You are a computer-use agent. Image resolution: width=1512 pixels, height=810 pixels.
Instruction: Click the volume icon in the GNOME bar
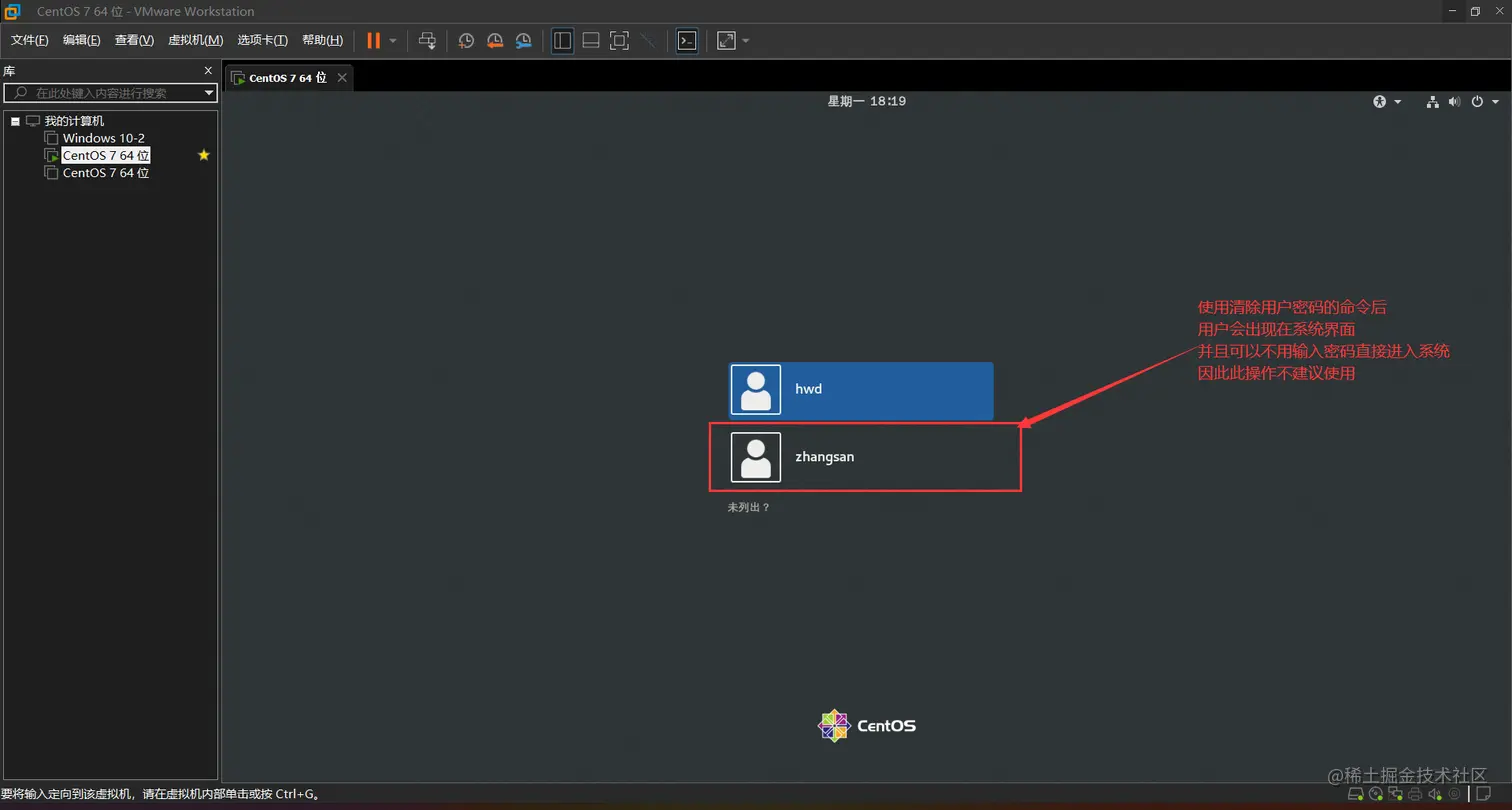tap(1454, 101)
